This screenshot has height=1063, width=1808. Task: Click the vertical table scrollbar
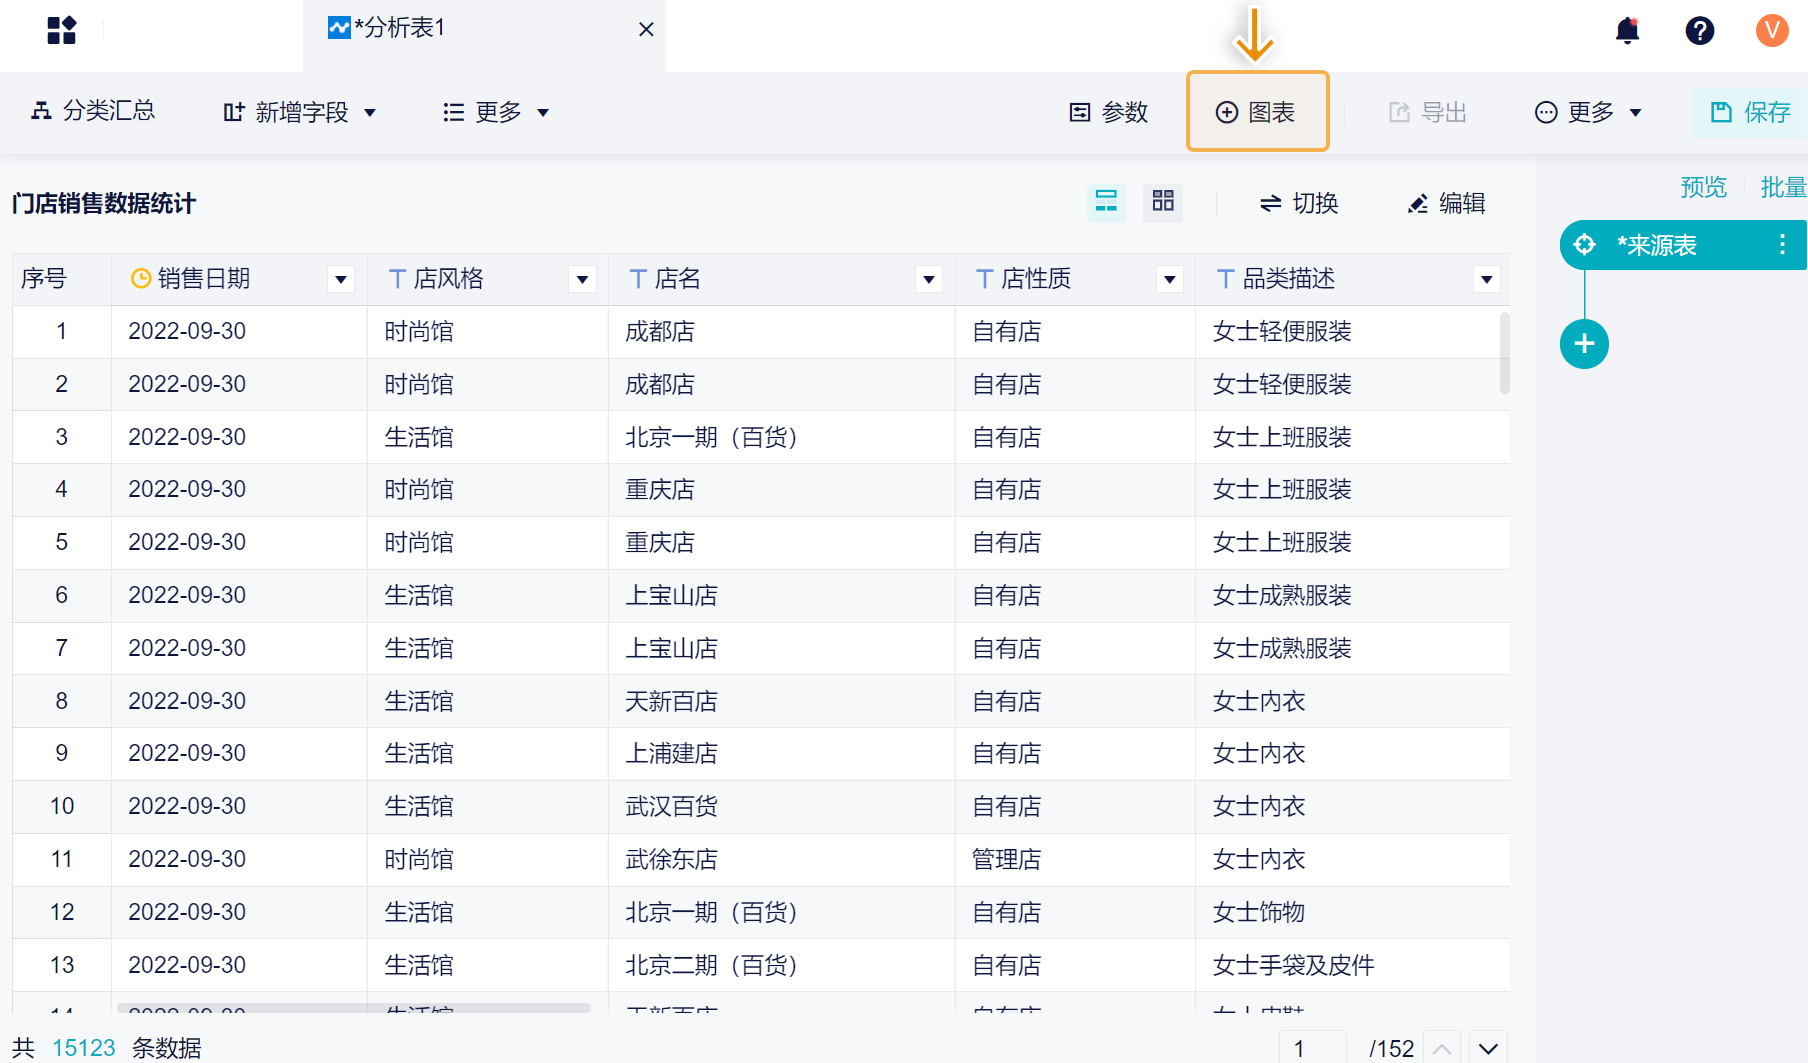pos(1504,353)
